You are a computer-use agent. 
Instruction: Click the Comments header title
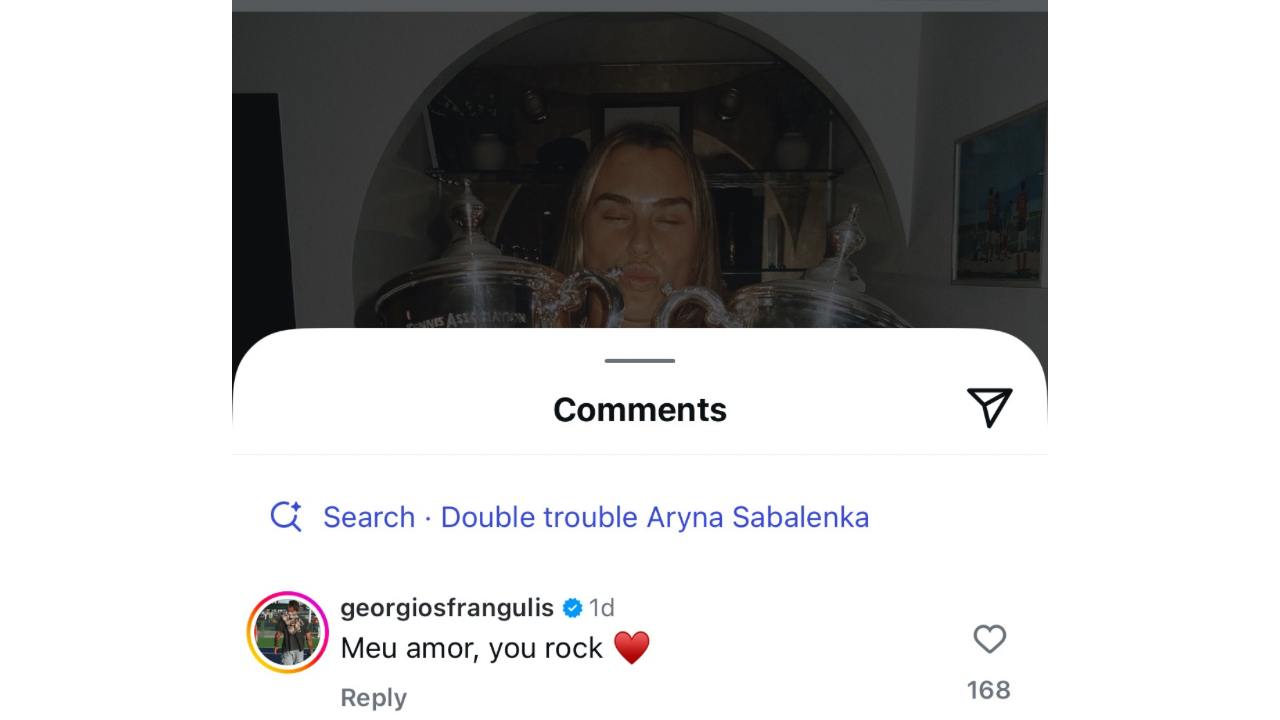[640, 409]
